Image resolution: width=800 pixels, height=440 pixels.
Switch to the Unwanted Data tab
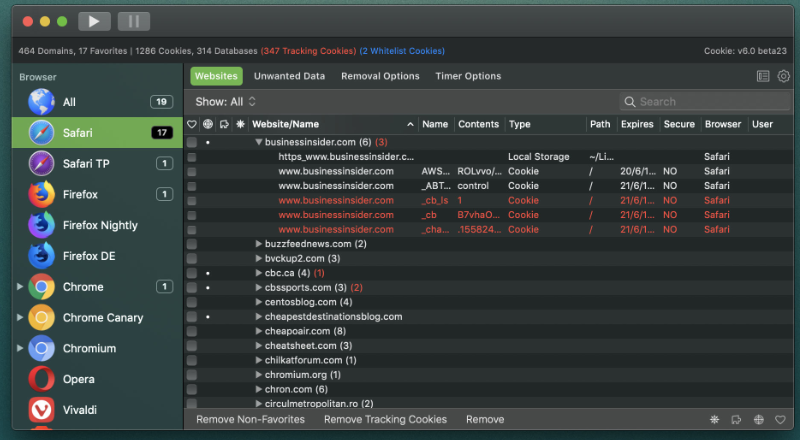click(x=289, y=76)
